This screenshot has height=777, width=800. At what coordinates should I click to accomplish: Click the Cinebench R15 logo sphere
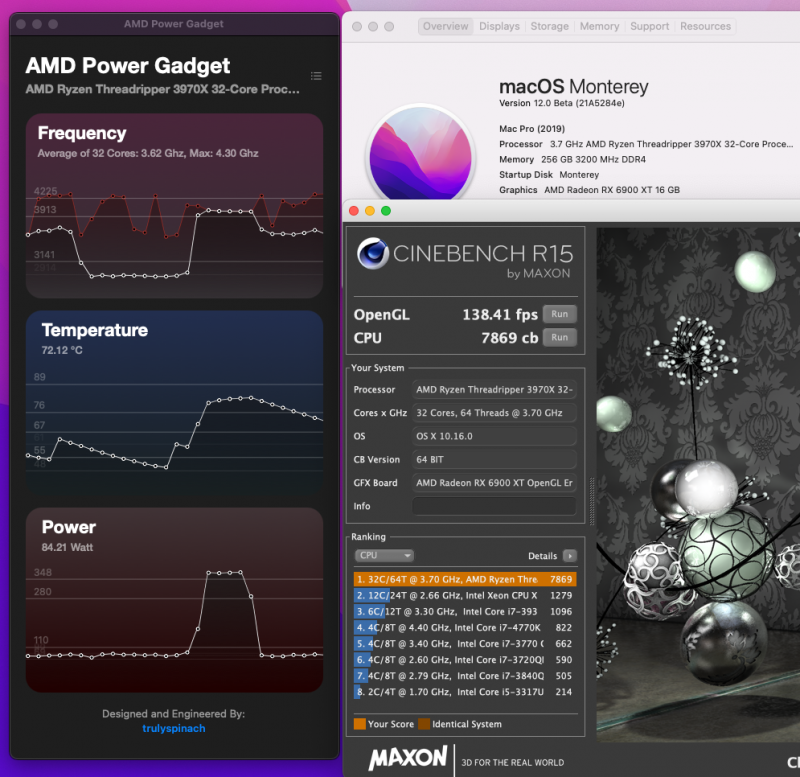(x=372, y=253)
